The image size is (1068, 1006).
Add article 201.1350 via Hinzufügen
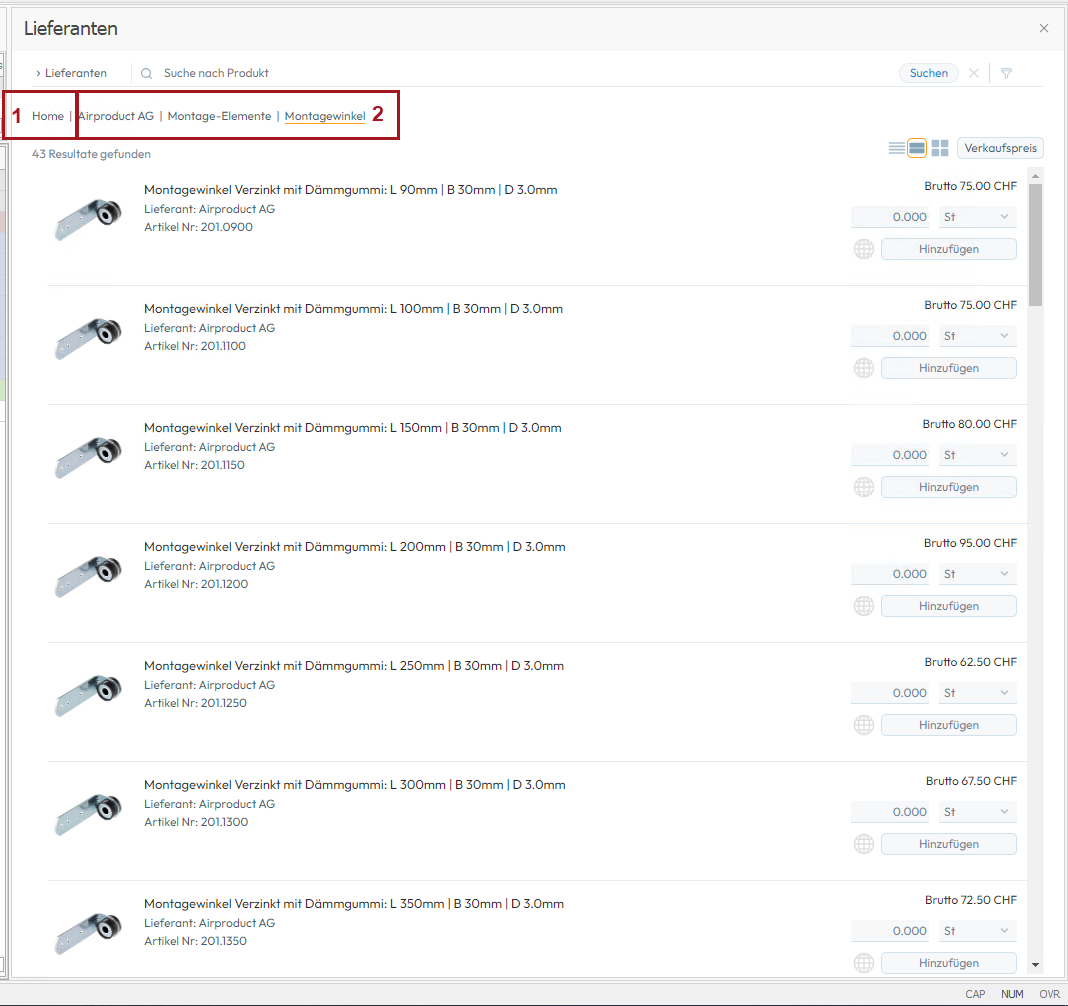tap(948, 963)
